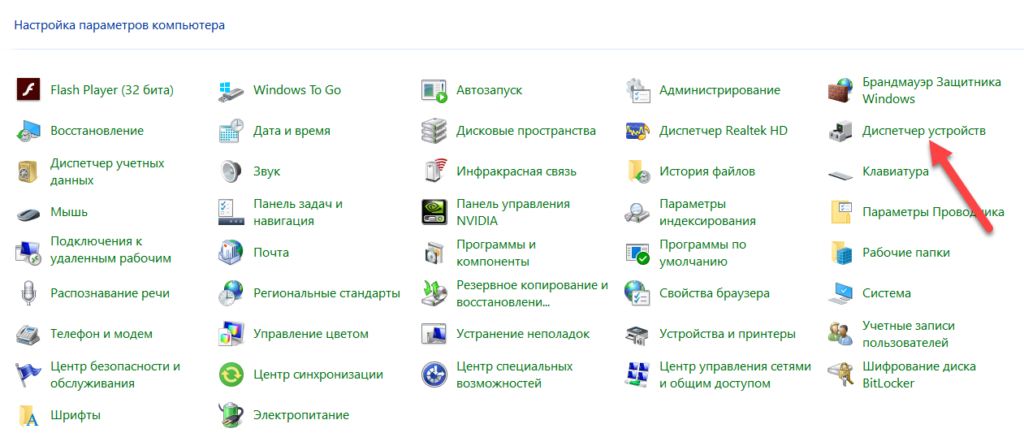The height and width of the screenshot is (446, 1024).
Task: Click the Распознавание речи microphone icon
Action: point(26,293)
